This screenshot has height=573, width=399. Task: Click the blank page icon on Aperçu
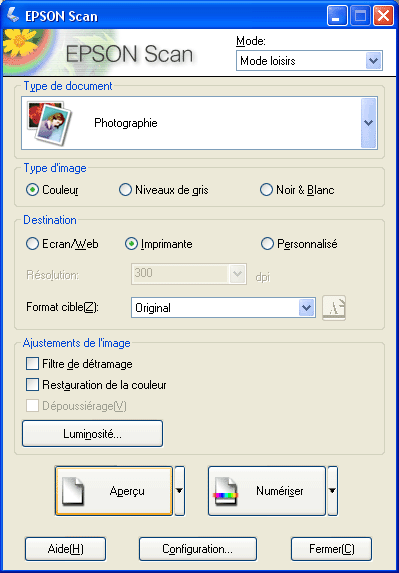(72, 492)
